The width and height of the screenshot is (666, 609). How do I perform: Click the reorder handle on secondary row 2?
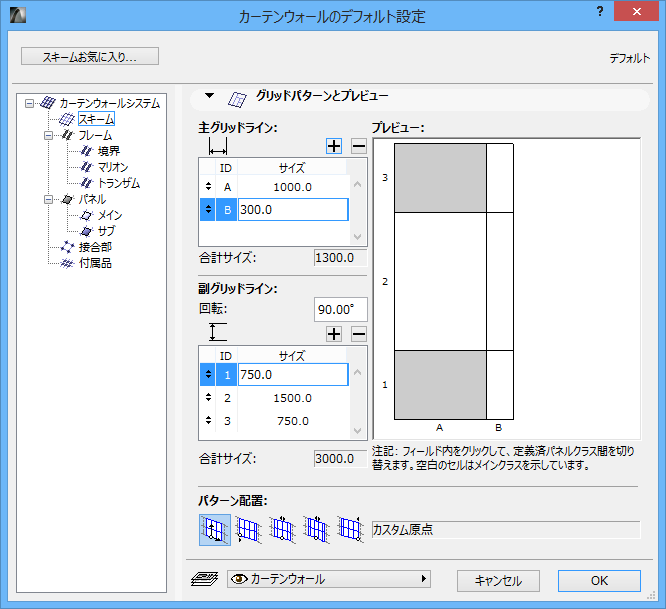(x=208, y=398)
